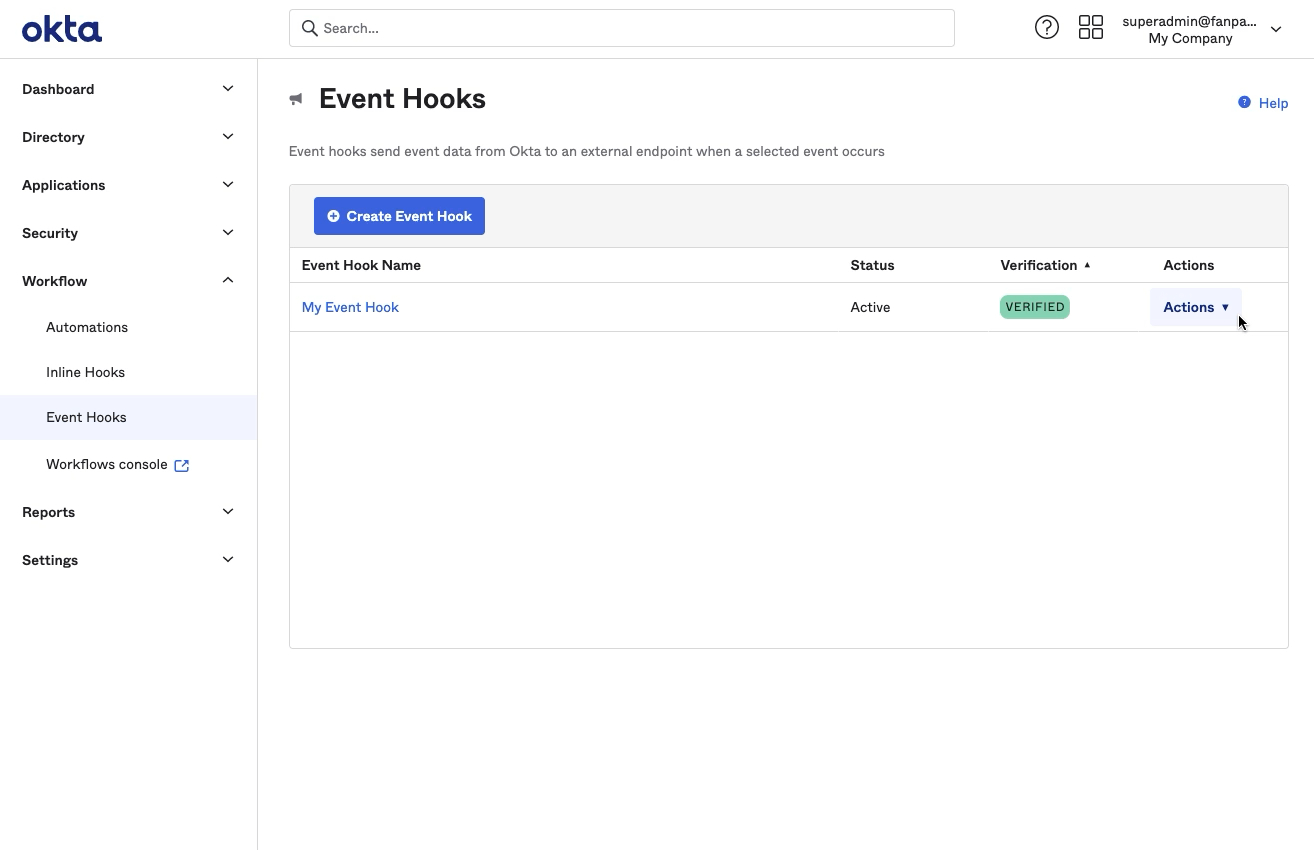Expand the Dashboard section
This screenshot has height=850, width=1314.
(x=228, y=89)
